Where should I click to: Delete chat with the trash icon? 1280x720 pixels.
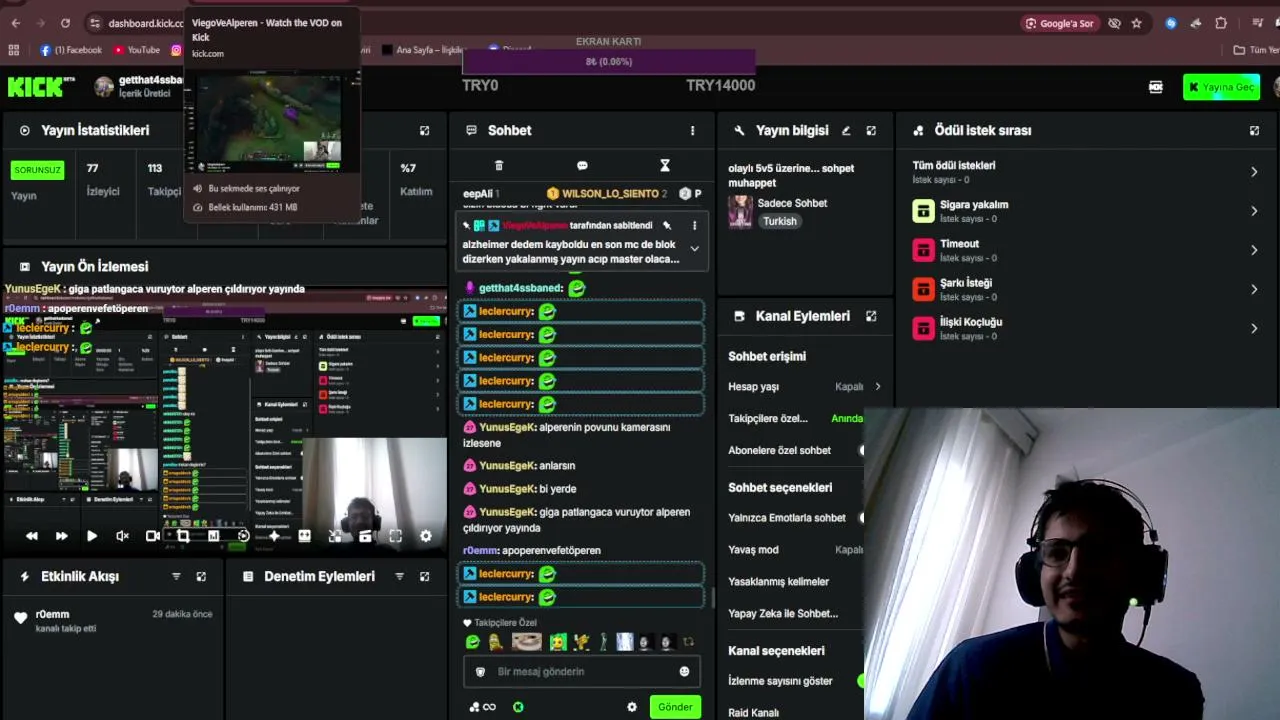(x=499, y=165)
